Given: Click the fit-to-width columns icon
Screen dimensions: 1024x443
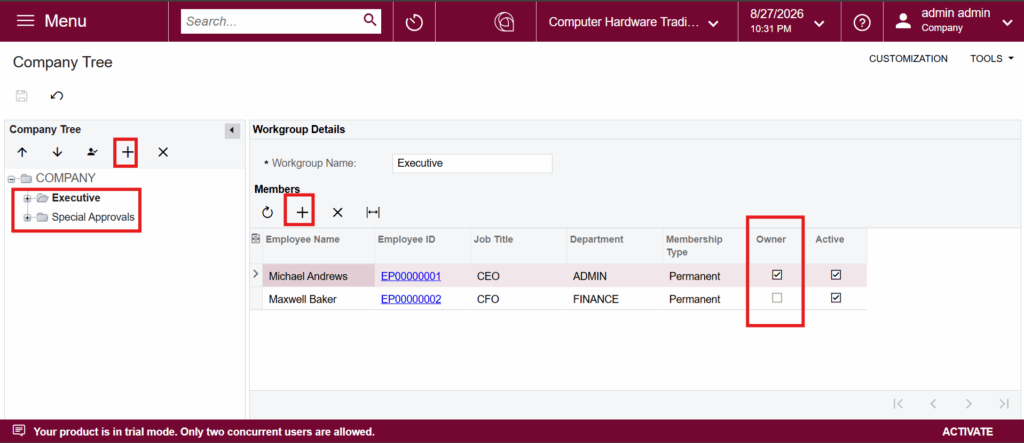Looking at the screenshot, I should [x=373, y=212].
